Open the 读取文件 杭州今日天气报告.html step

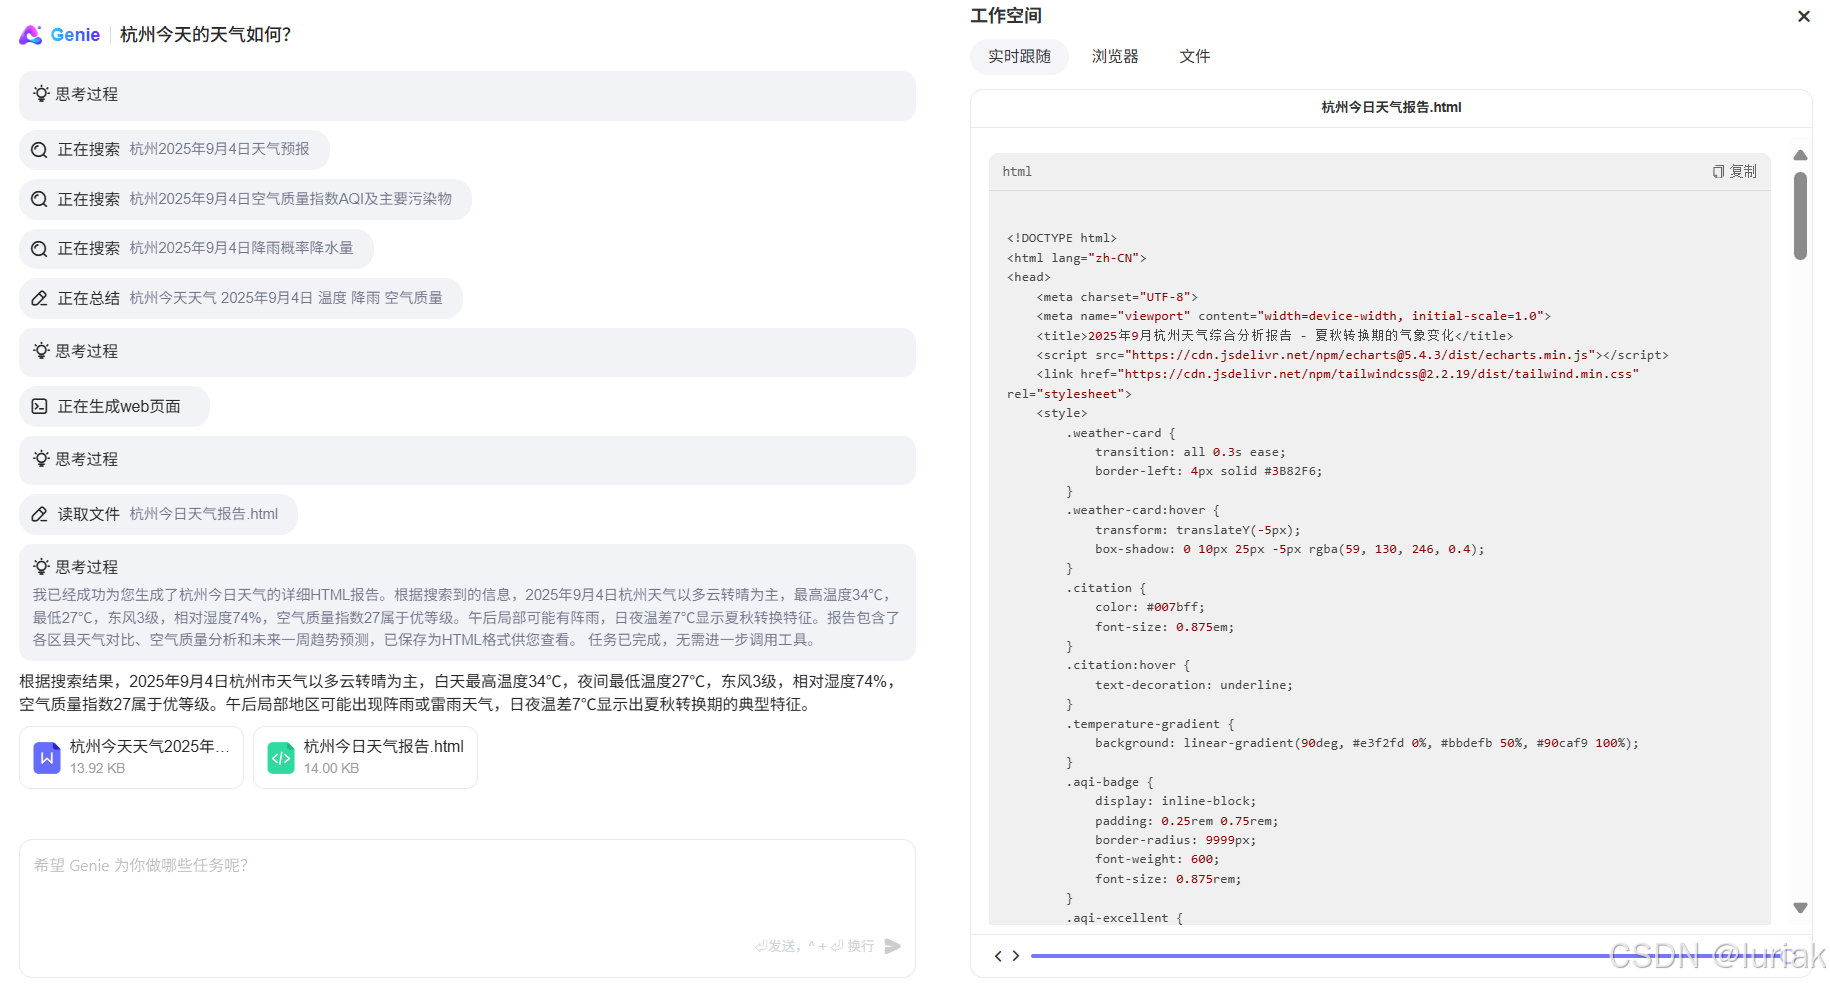158,514
